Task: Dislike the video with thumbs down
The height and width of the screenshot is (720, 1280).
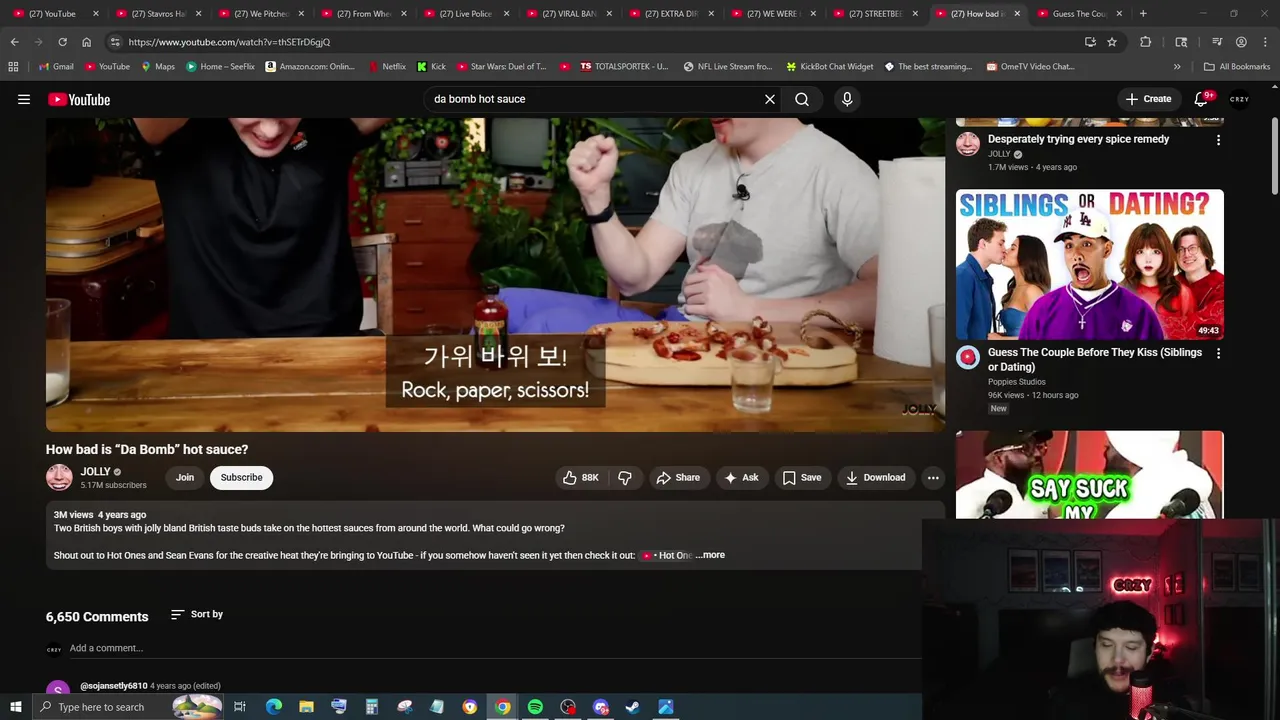Action: pos(625,478)
